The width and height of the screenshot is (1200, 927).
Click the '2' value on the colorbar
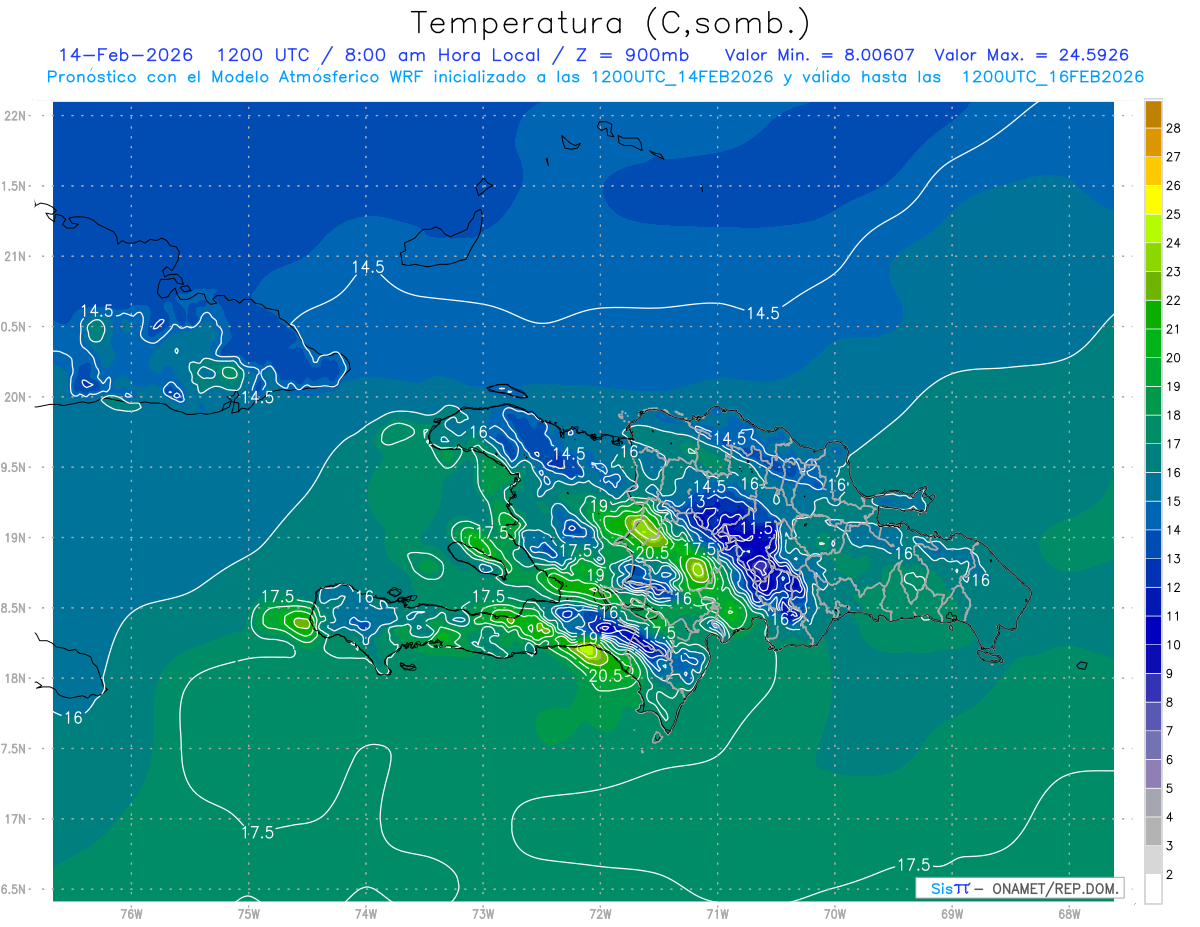pos(1170,875)
